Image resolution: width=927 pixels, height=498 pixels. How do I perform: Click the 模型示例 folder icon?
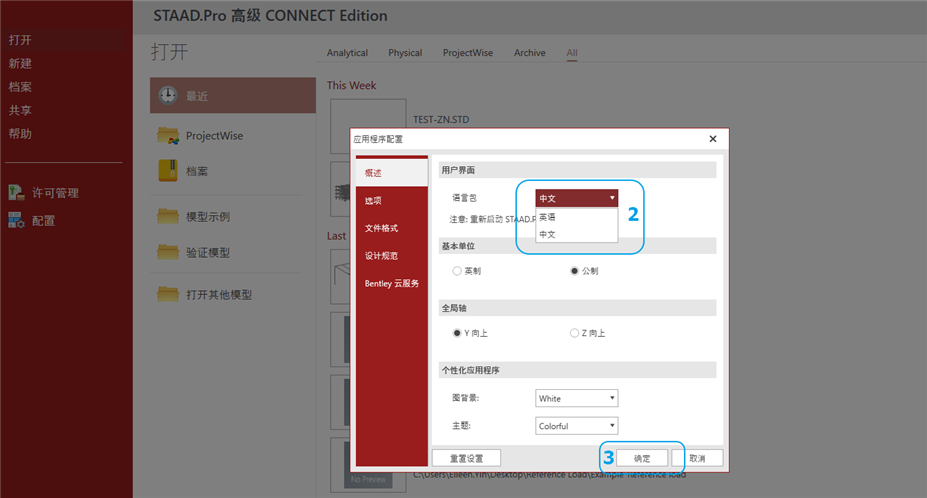pos(168,216)
